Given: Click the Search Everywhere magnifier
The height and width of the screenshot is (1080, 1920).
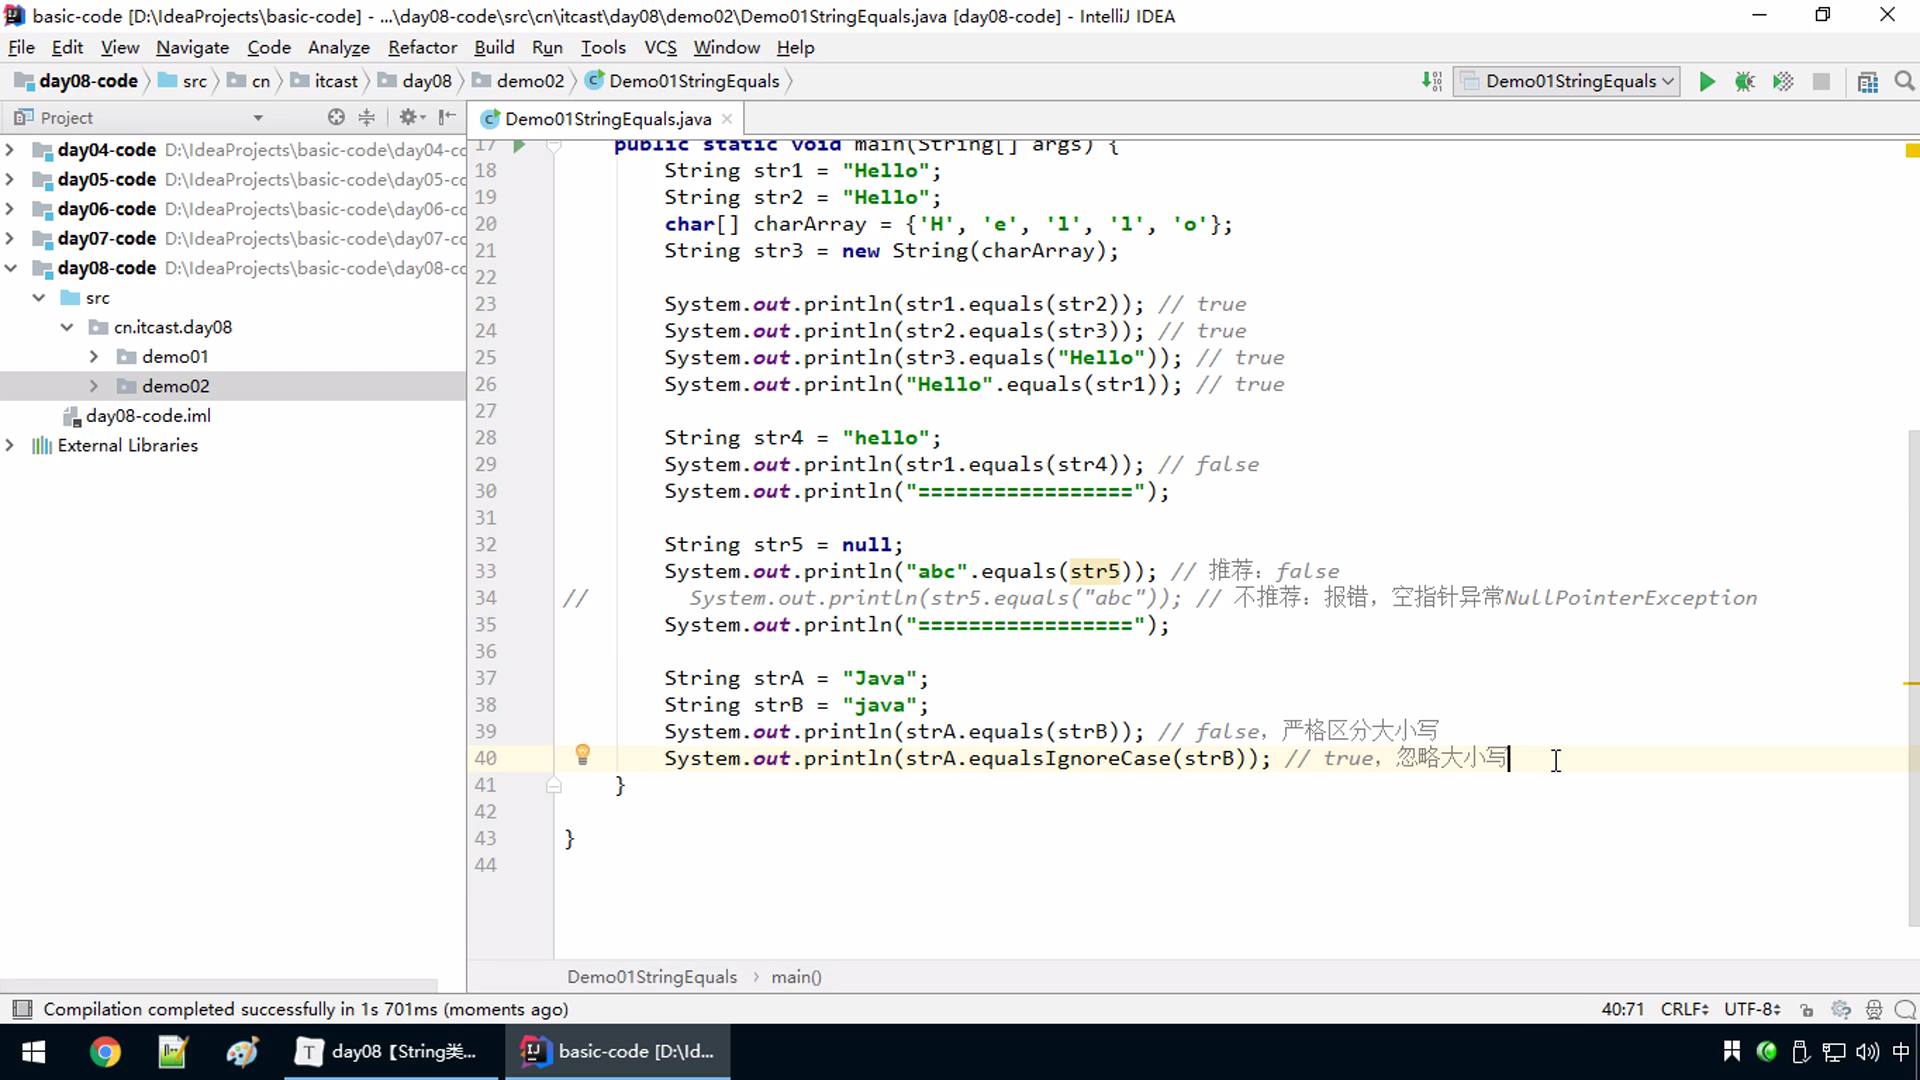Looking at the screenshot, I should (x=1904, y=82).
